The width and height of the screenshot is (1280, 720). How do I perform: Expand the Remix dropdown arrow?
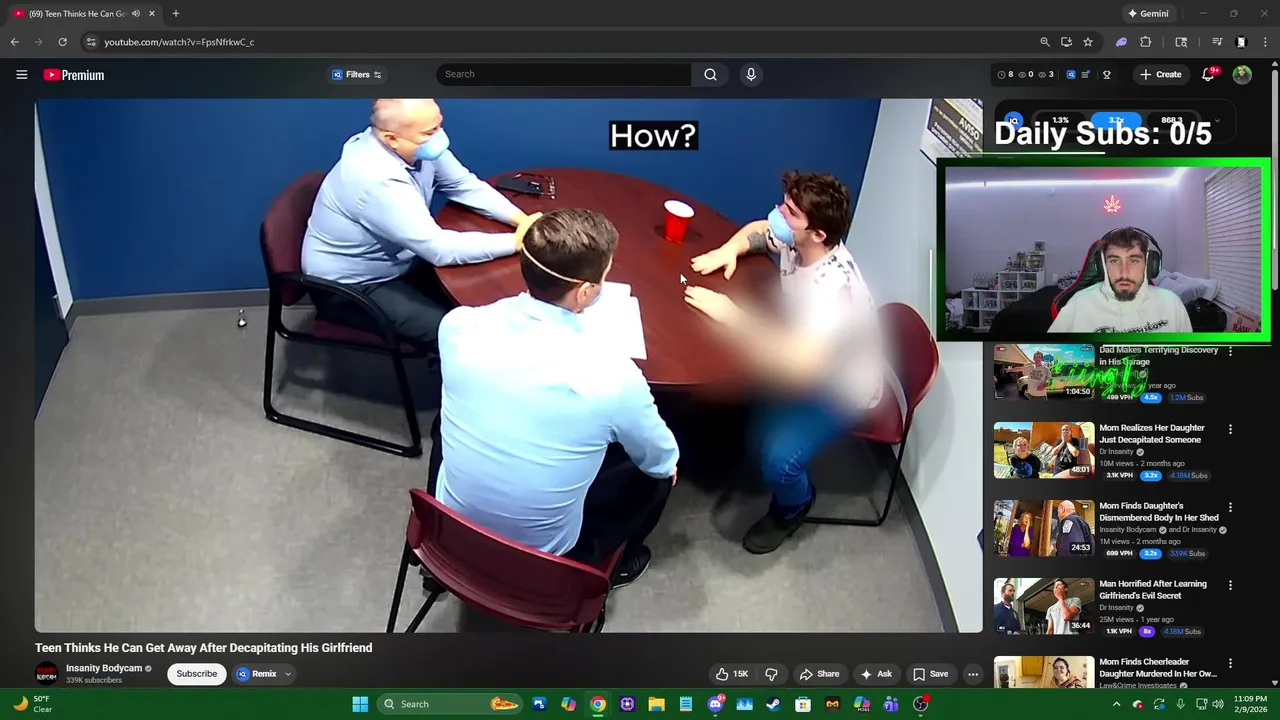(288, 674)
